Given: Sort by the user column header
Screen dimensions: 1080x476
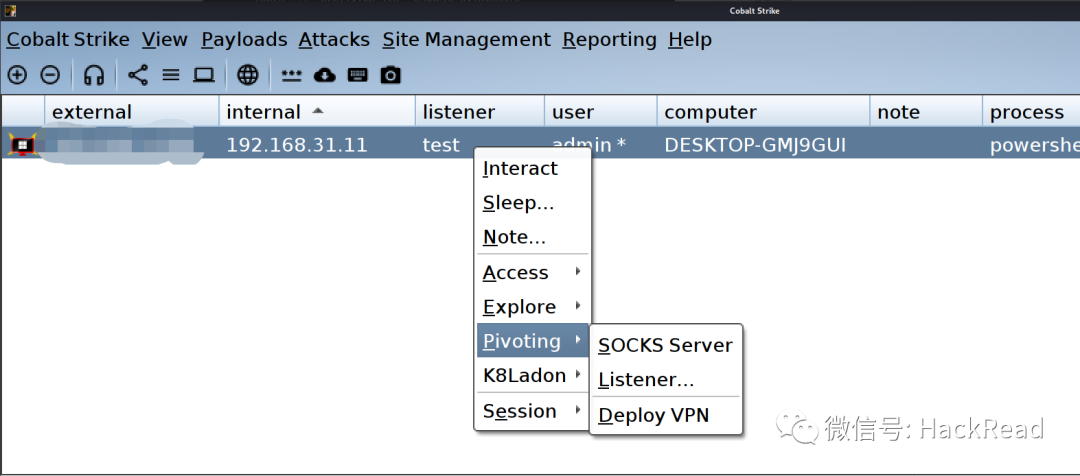Looking at the screenshot, I should pyautogui.click(x=601, y=112).
